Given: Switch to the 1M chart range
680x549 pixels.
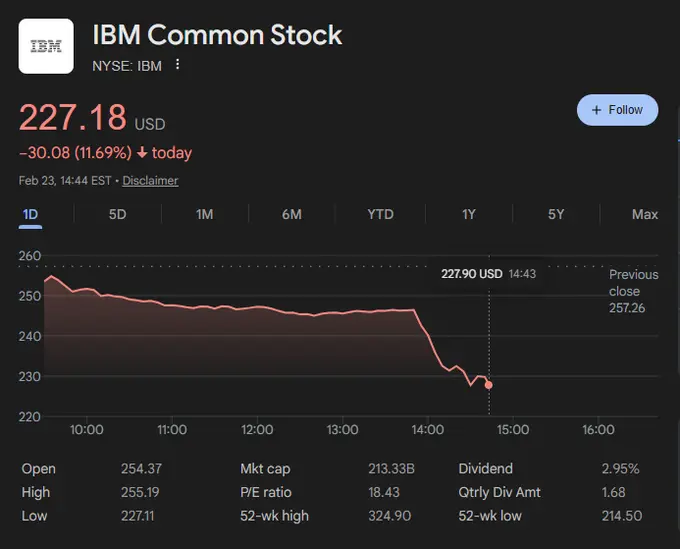Looking at the screenshot, I should point(204,214).
